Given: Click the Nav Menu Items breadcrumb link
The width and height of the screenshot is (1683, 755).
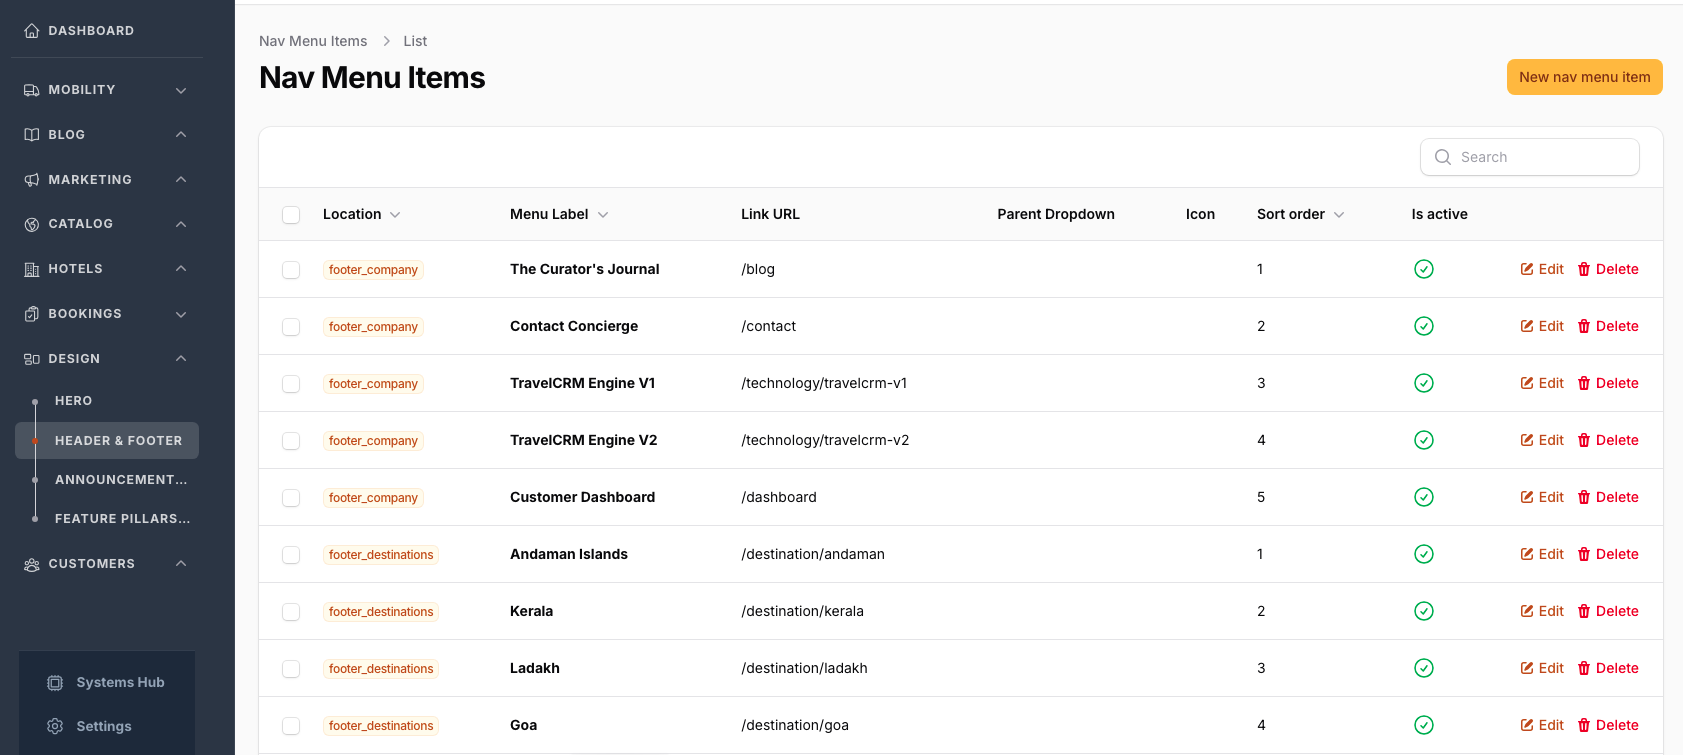Looking at the screenshot, I should click(313, 41).
